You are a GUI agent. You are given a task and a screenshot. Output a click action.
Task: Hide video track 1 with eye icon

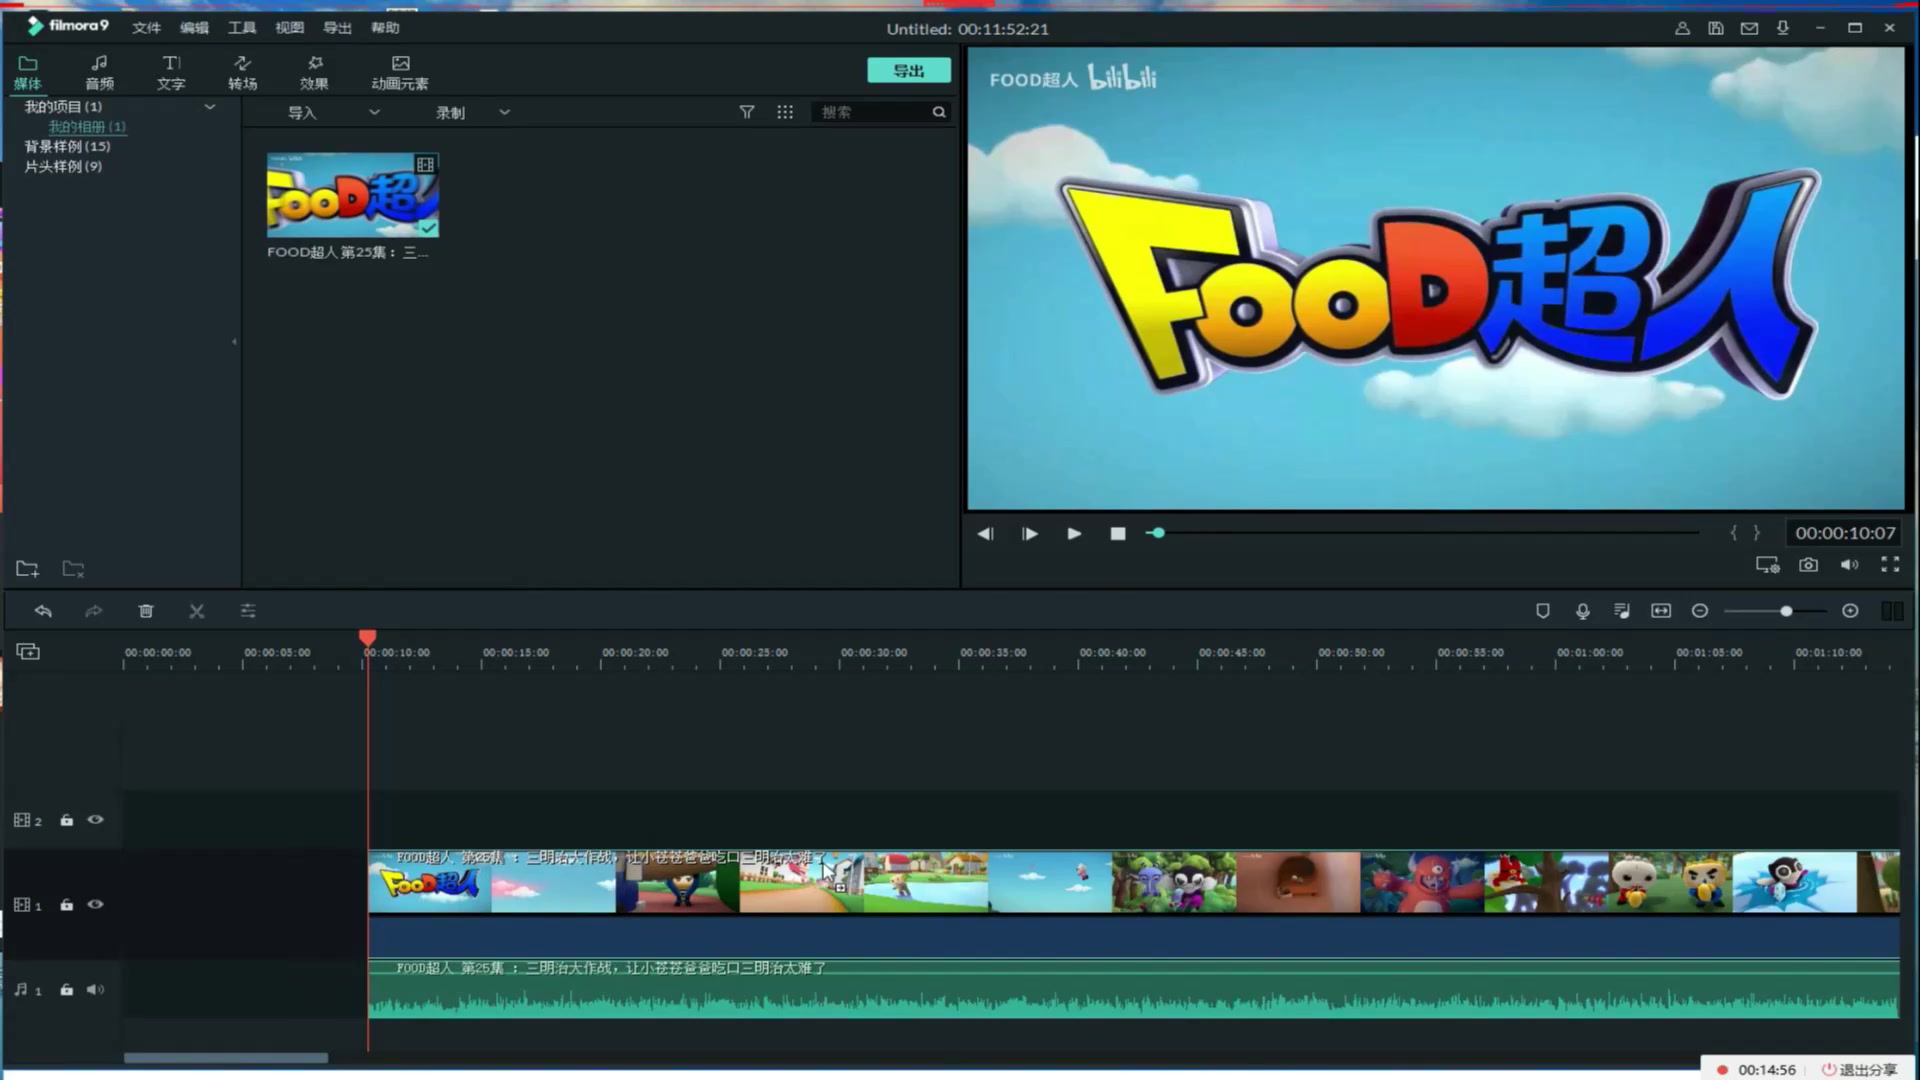coord(95,905)
